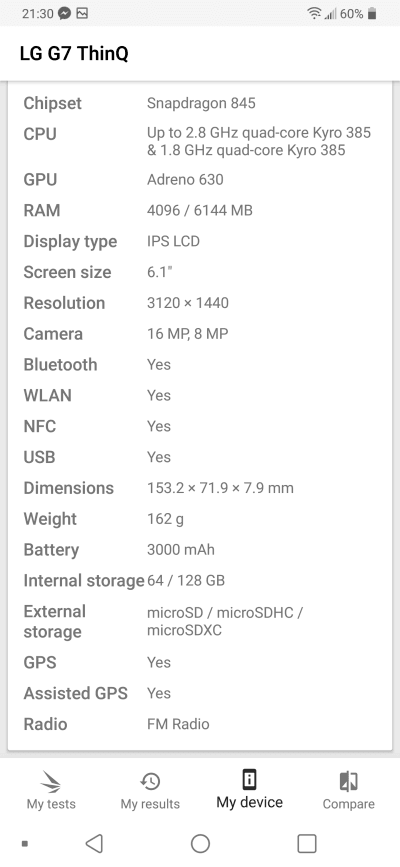Tap the Chipset Snapdragon 845 row
Screen dimensions: 400x867
coord(200,103)
